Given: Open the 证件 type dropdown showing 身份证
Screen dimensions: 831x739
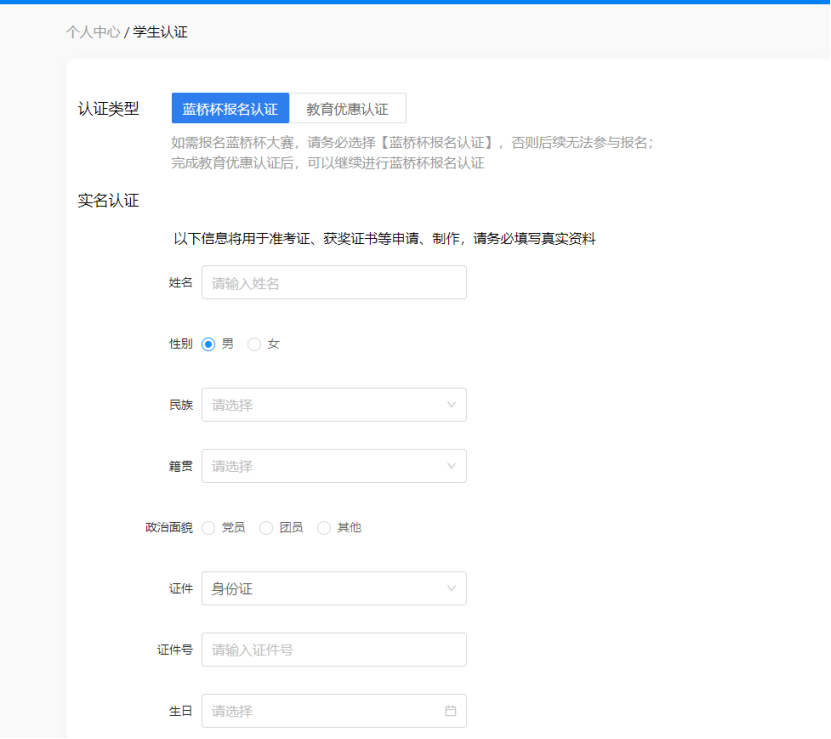Looking at the screenshot, I should 334,588.
